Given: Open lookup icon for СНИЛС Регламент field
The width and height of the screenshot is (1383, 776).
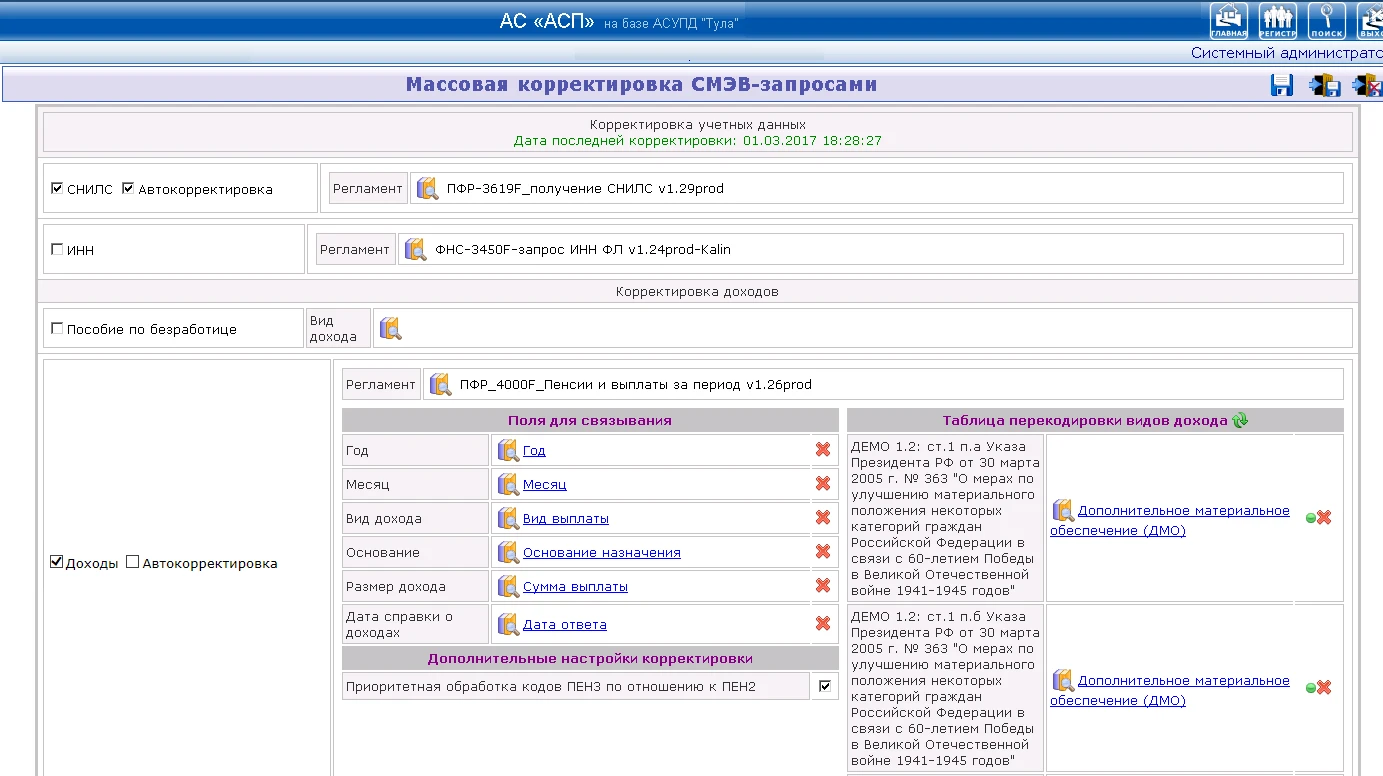Looking at the screenshot, I should click(428, 188).
